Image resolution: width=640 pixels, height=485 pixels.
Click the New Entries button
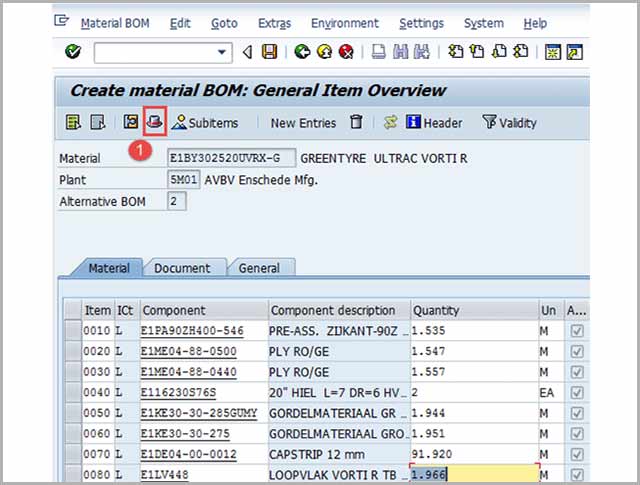(303, 123)
